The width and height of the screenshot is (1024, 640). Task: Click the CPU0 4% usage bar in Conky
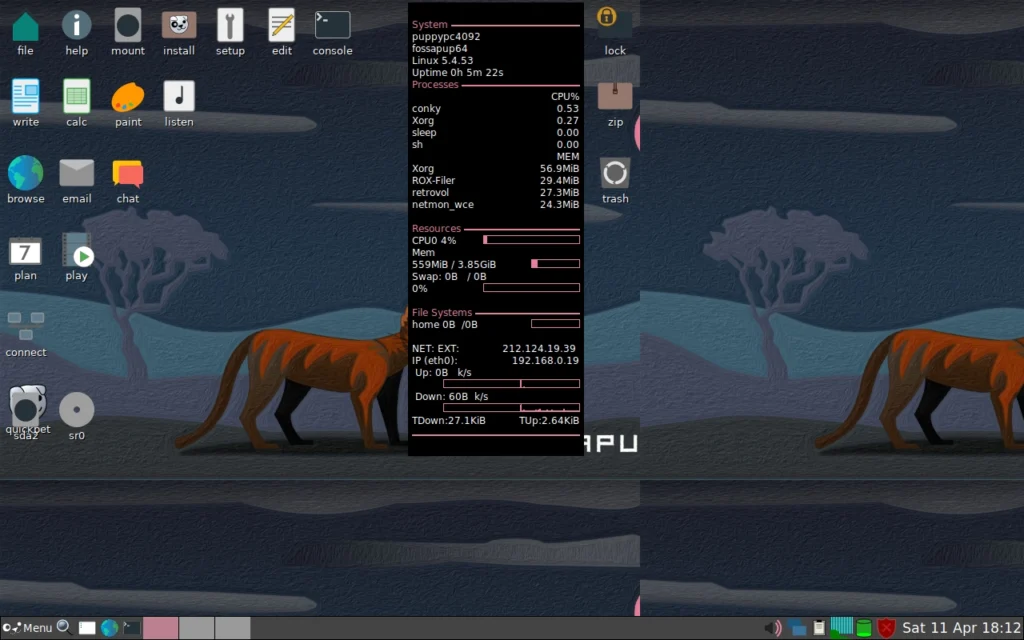coord(531,240)
